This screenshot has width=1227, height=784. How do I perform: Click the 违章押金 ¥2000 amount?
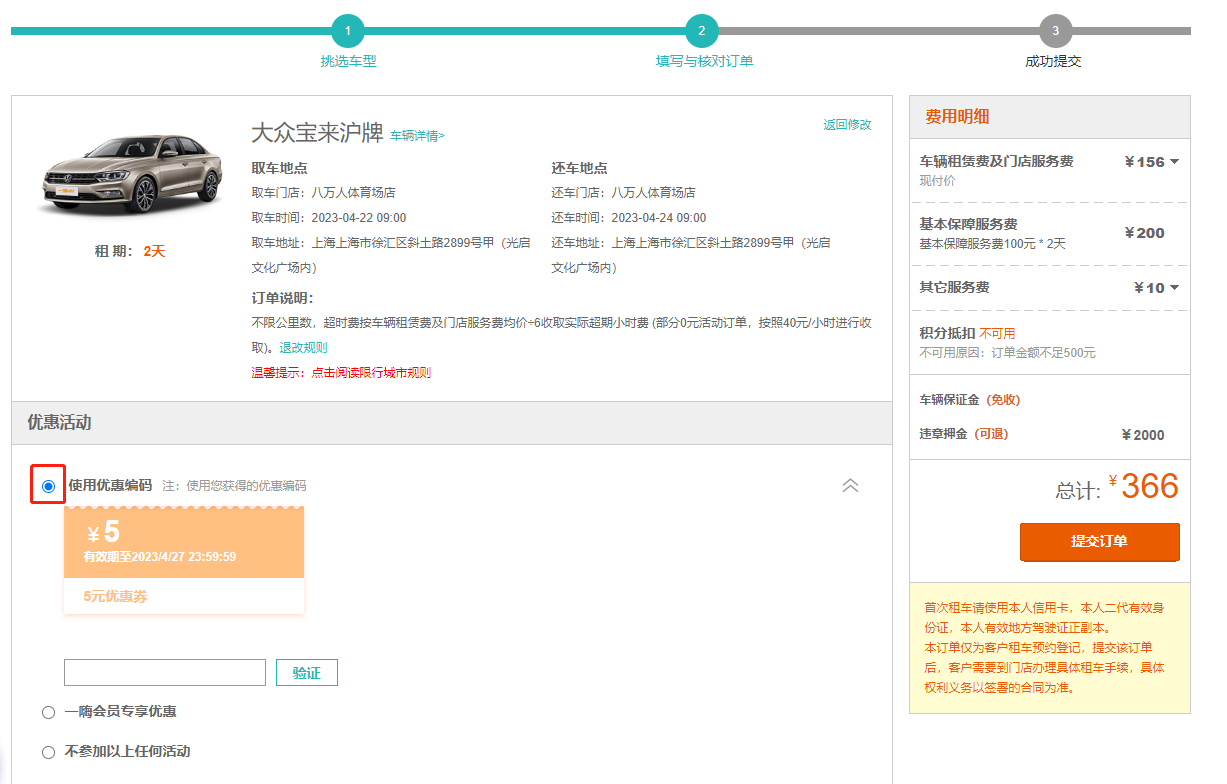pos(1144,435)
